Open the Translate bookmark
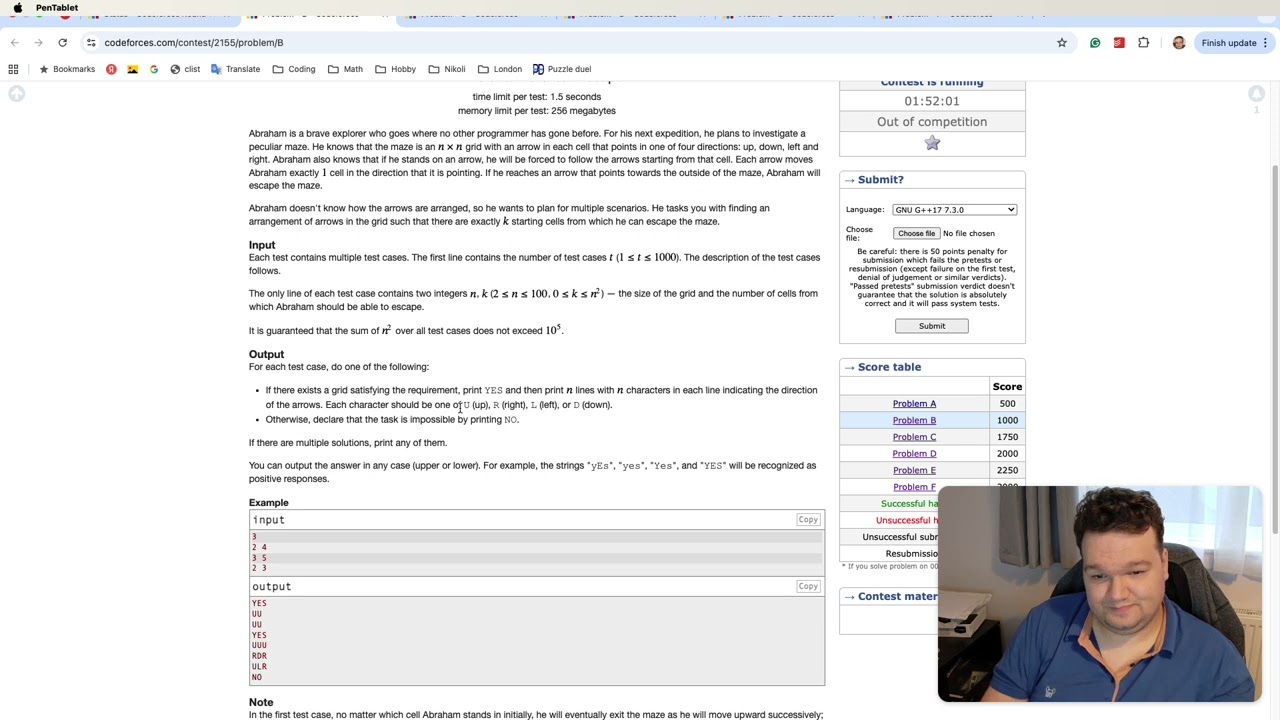Viewport: 1280px width, 720px height. (x=235, y=69)
